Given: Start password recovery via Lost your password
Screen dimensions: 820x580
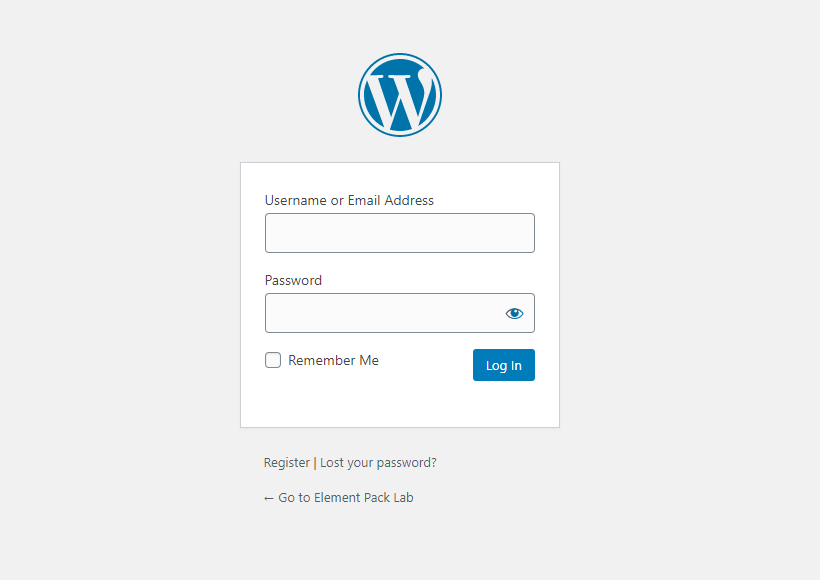Looking at the screenshot, I should 378,463.
